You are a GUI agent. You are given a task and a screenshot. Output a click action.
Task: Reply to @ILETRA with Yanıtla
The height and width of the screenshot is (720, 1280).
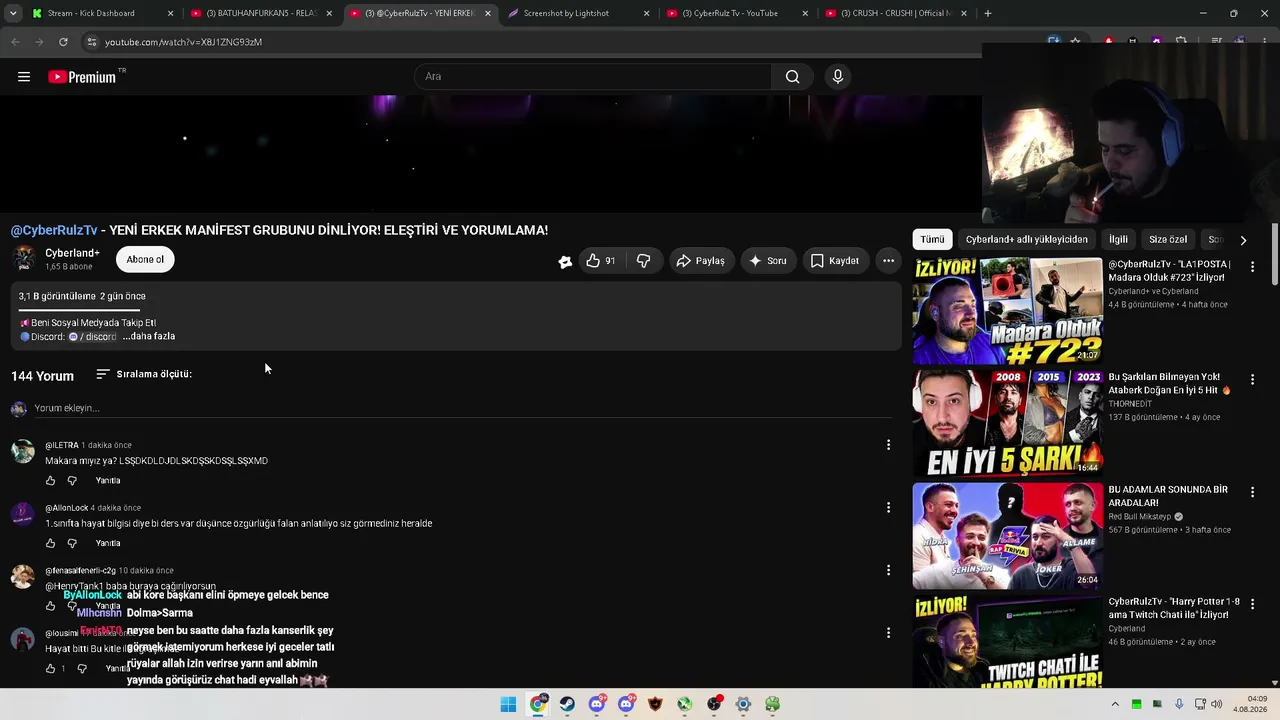tap(108, 481)
